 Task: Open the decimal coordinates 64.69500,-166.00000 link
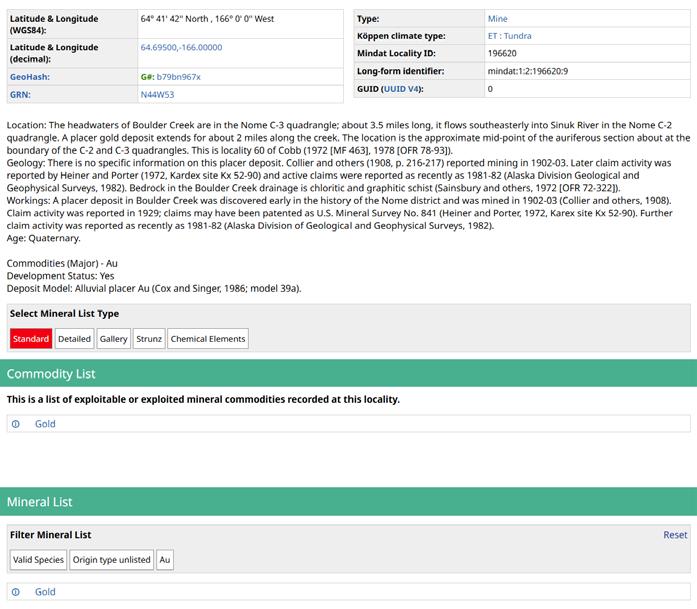point(181,48)
